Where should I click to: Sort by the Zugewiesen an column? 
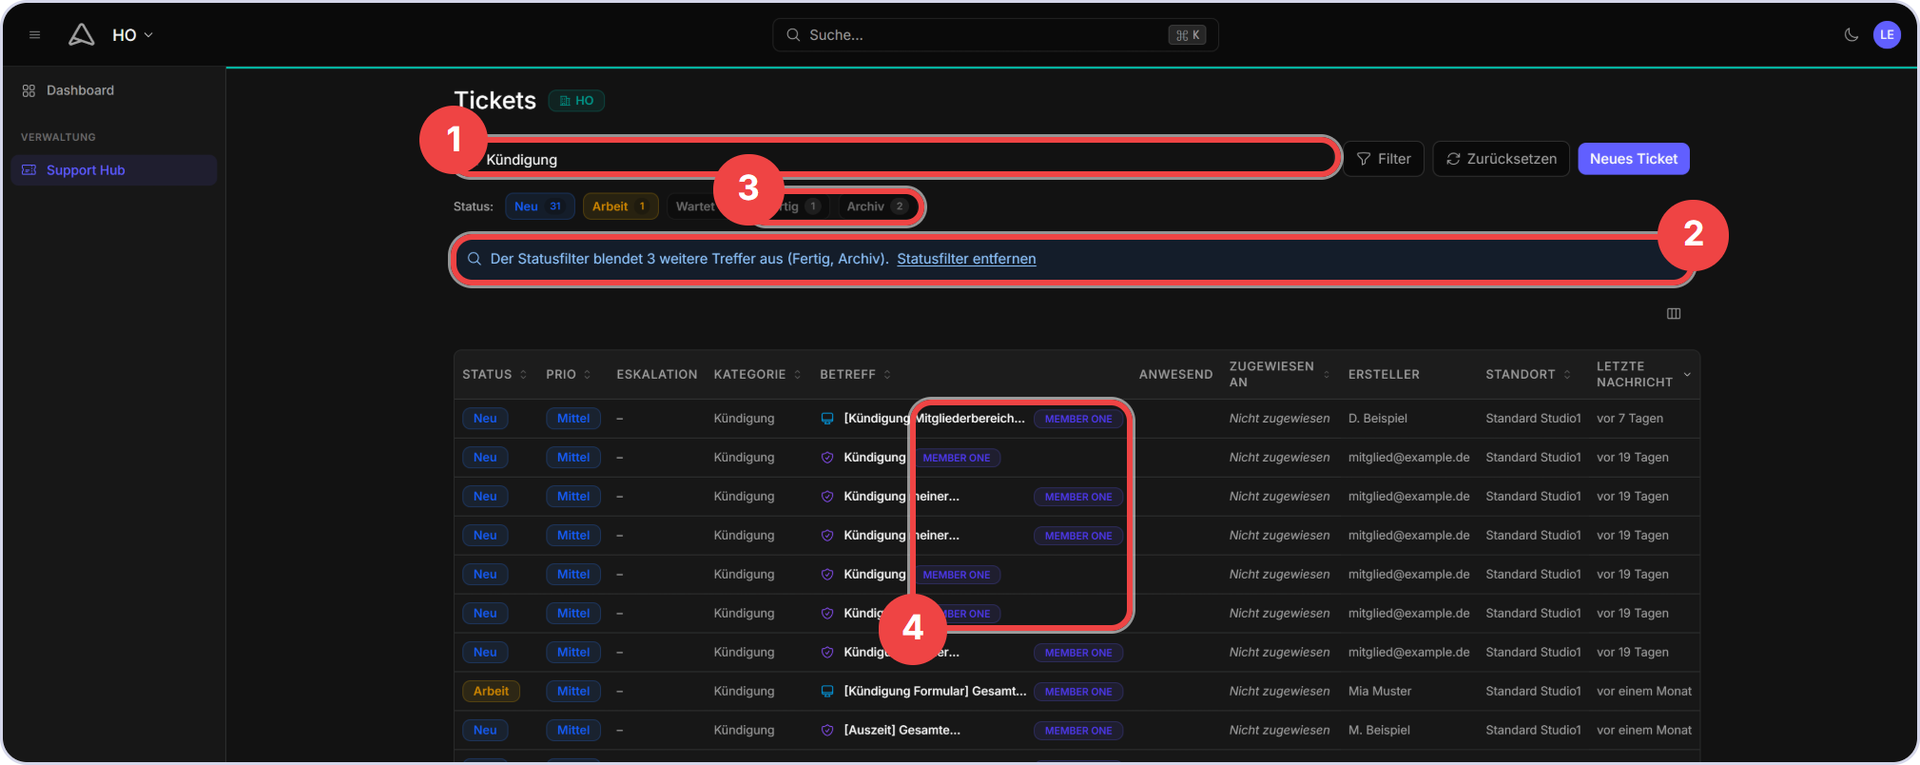click(x=1279, y=375)
